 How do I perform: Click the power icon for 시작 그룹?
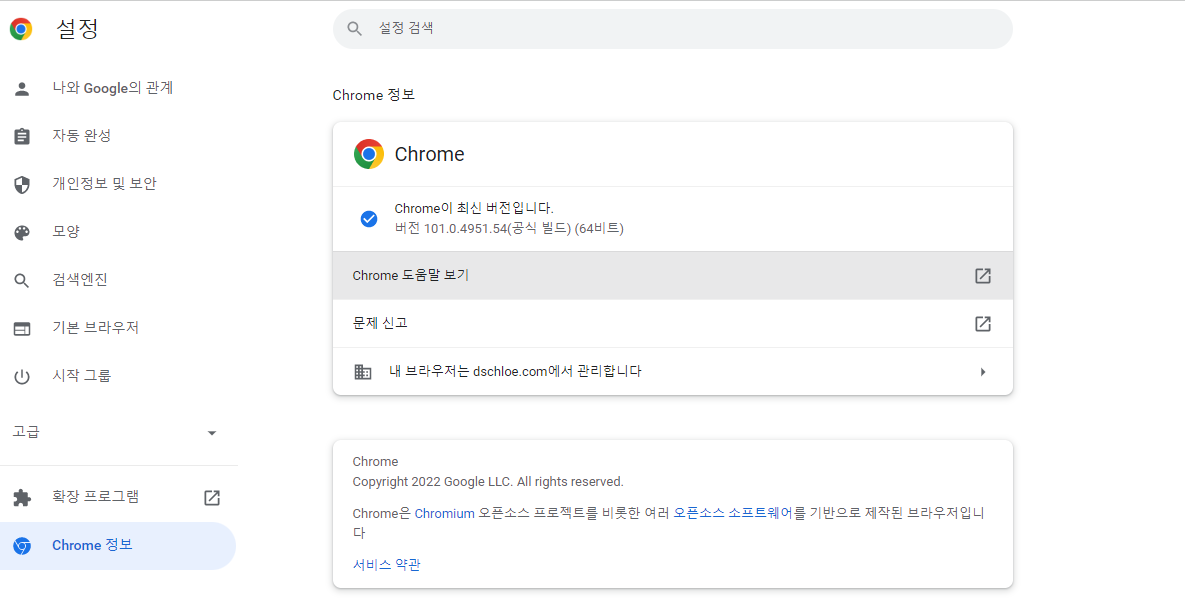(x=22, y=376)
